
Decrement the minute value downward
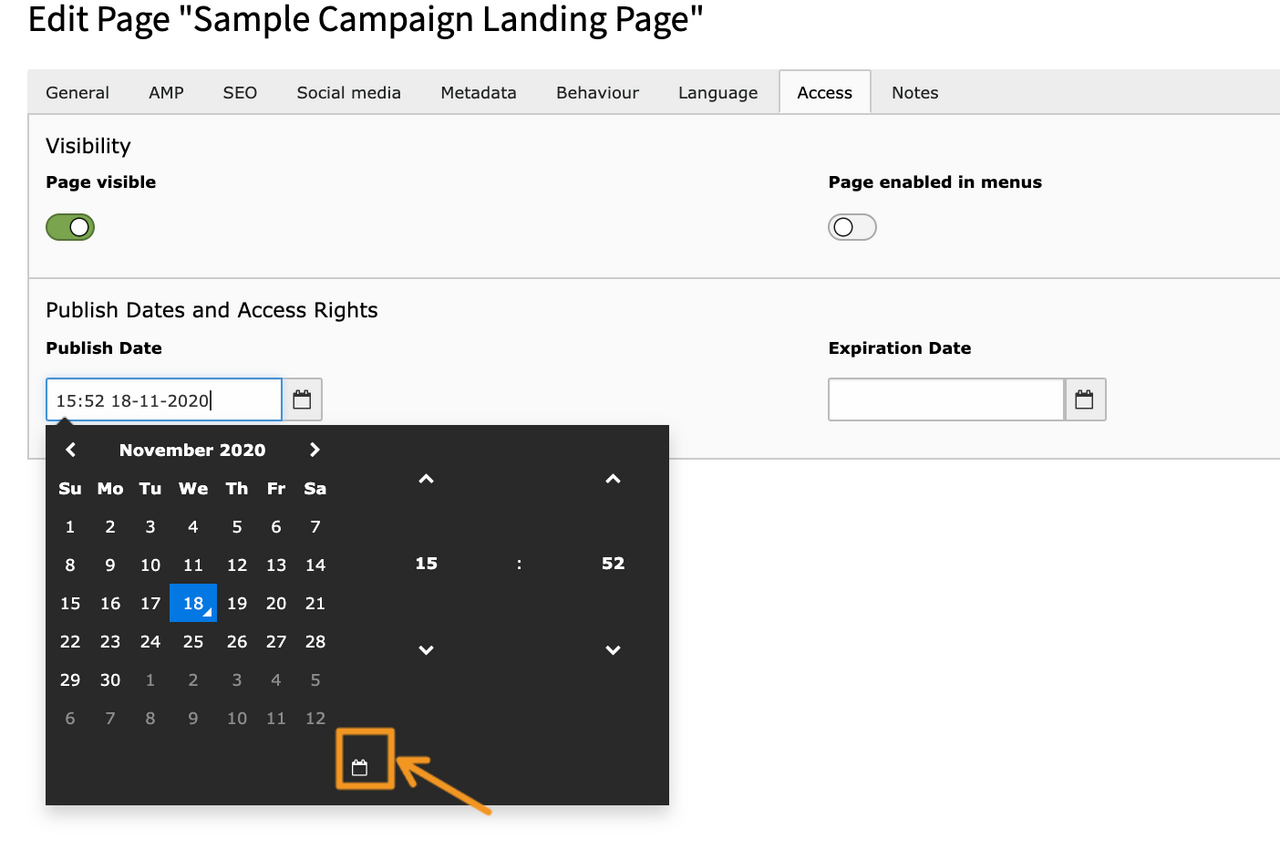(x=612, y=649)
